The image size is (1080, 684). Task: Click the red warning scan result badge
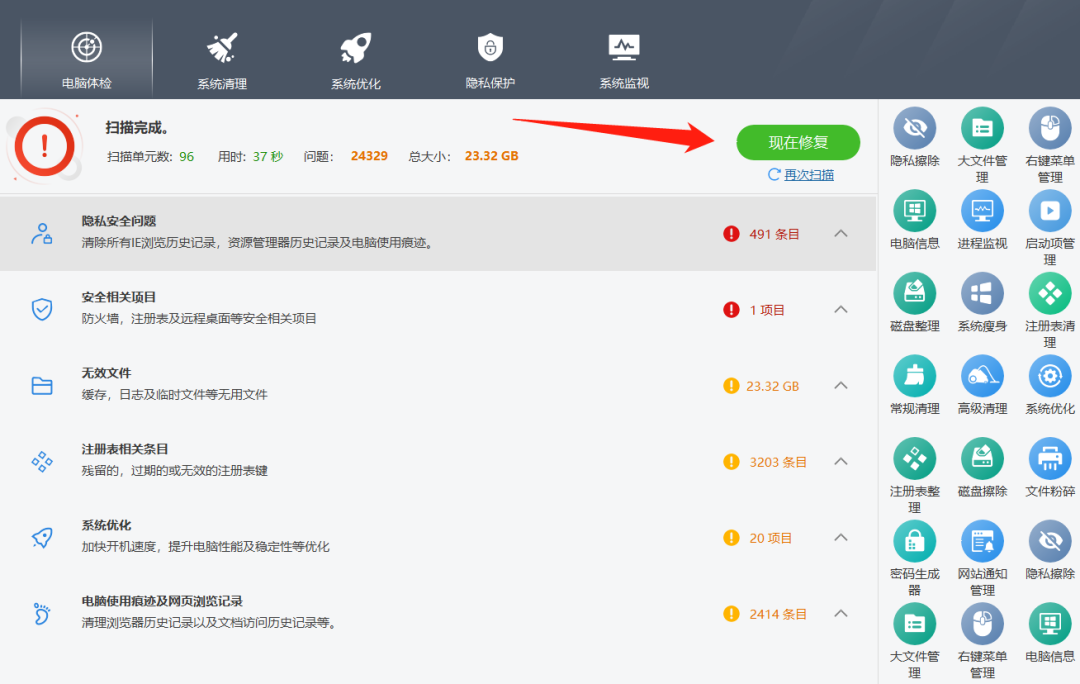coord(45,145)
